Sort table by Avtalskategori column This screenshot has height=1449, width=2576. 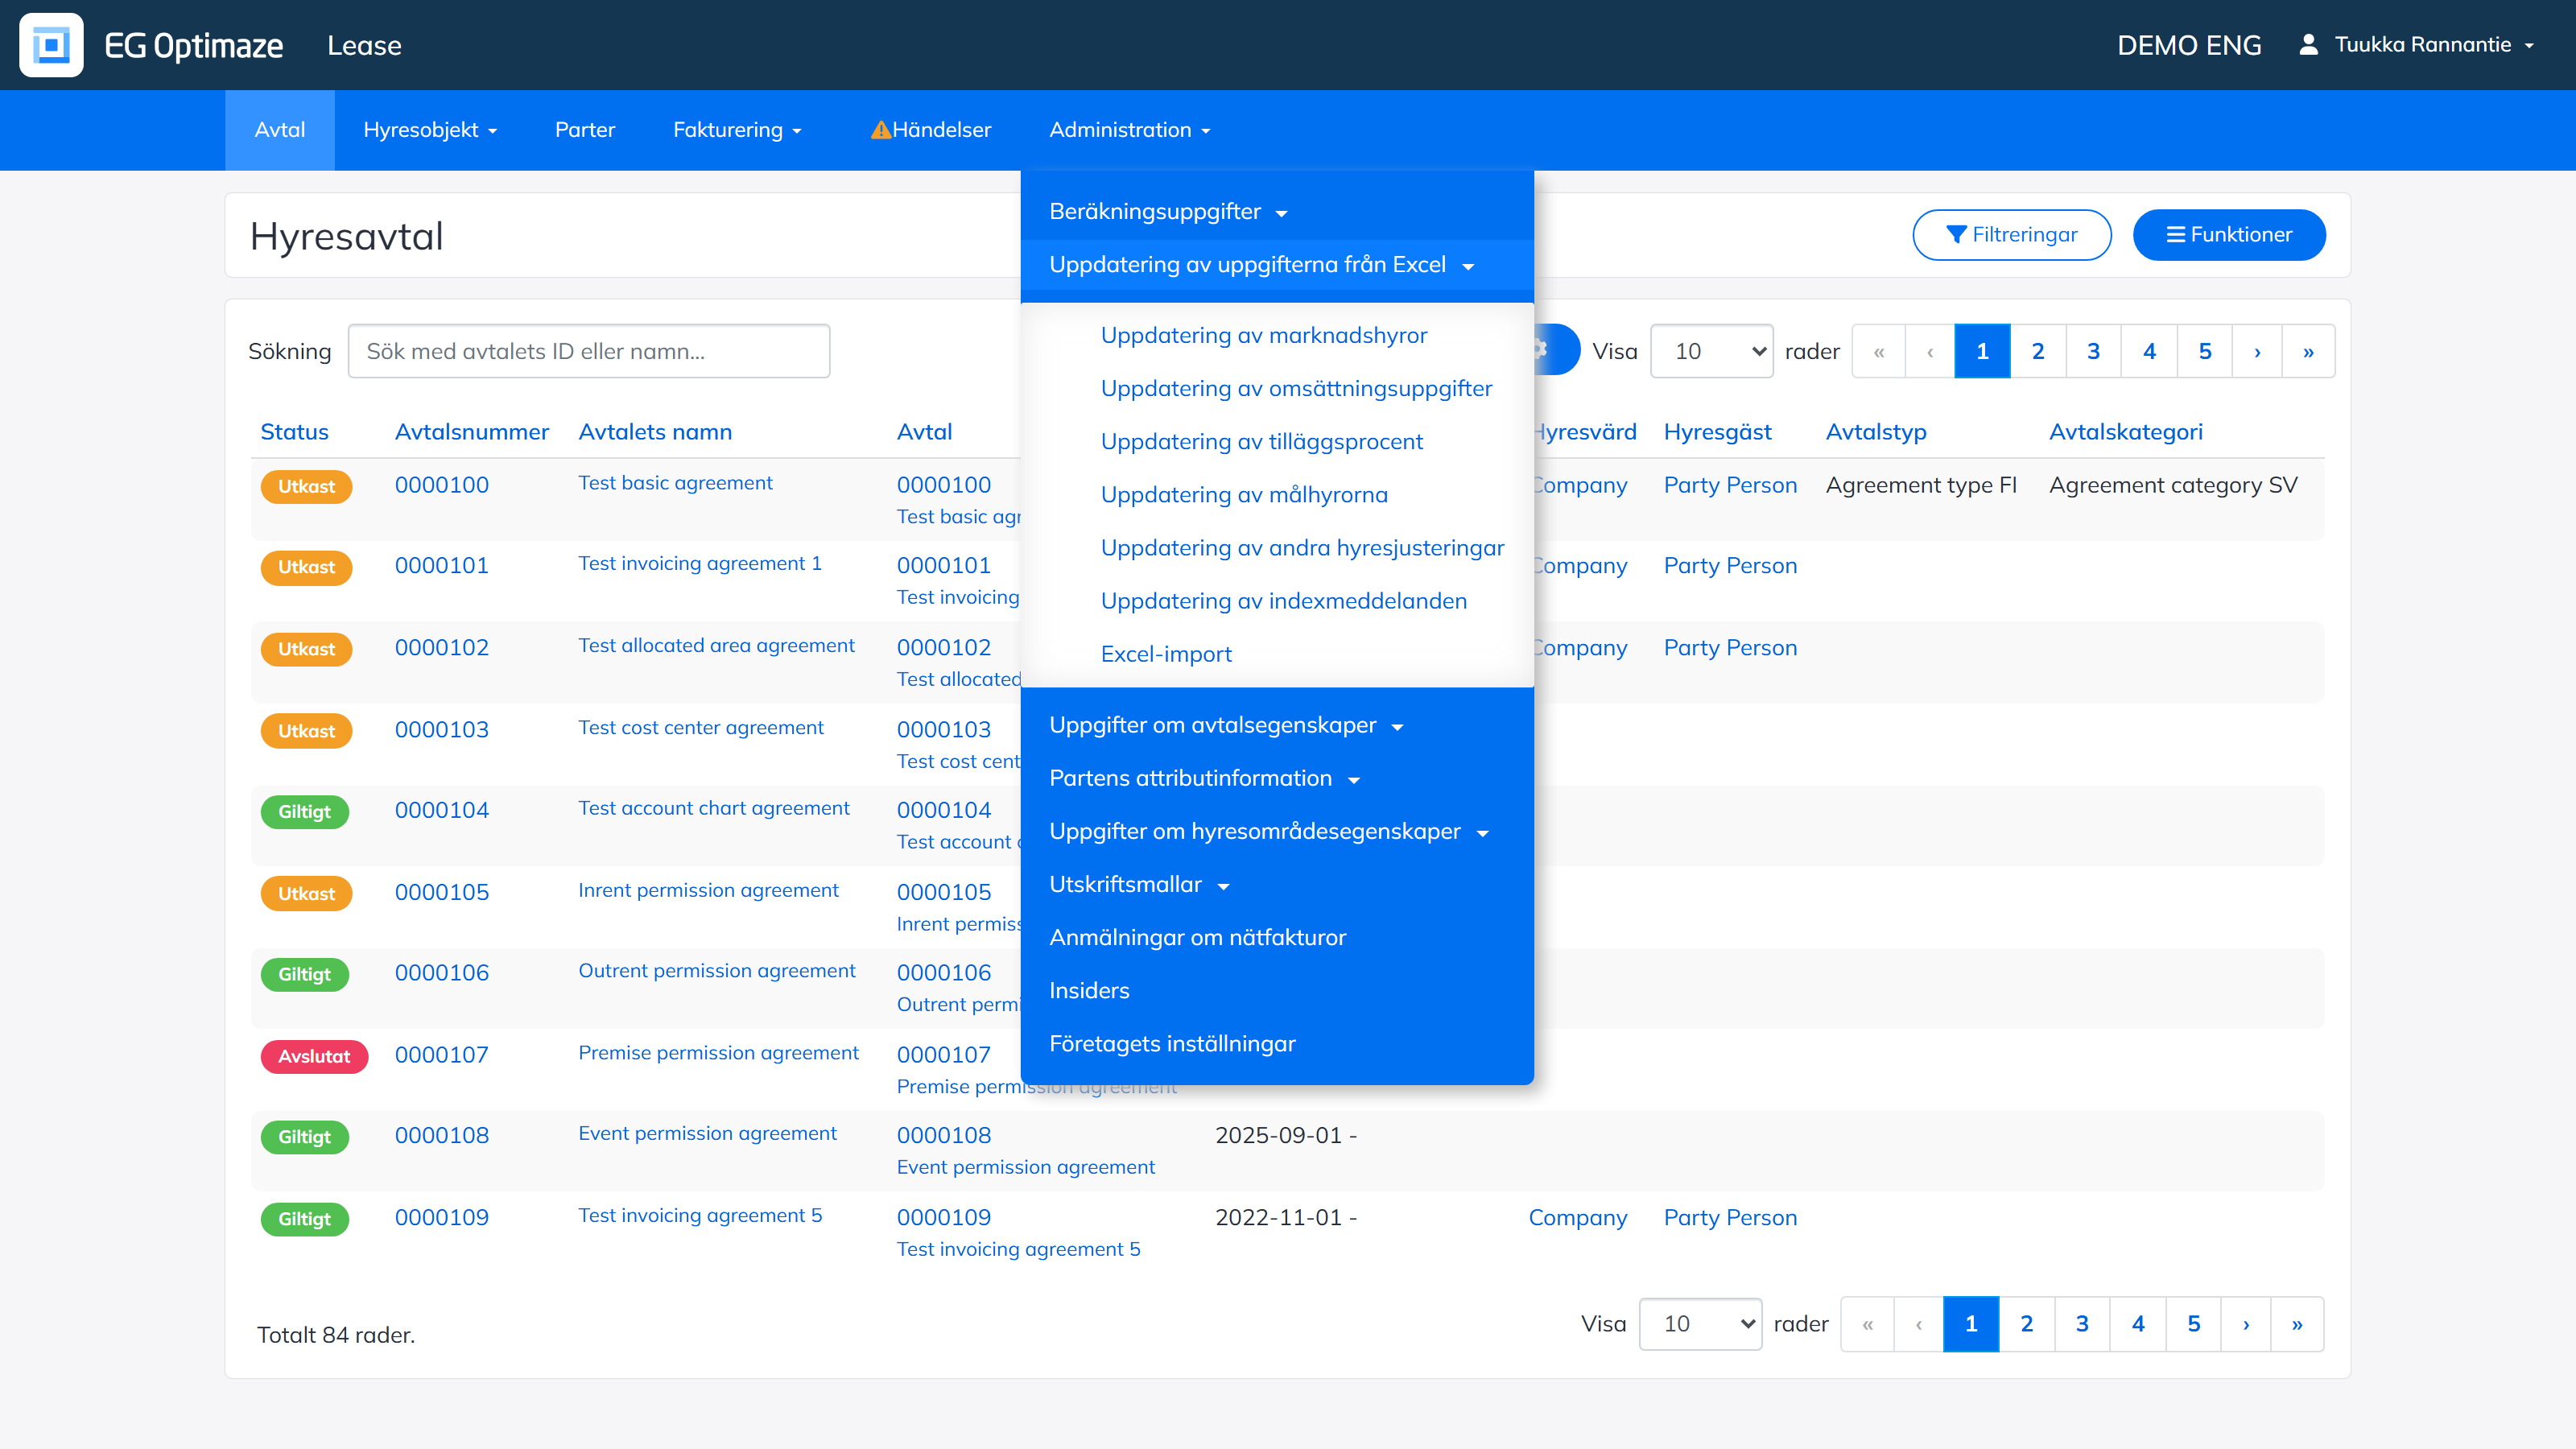pos(2126,432)
